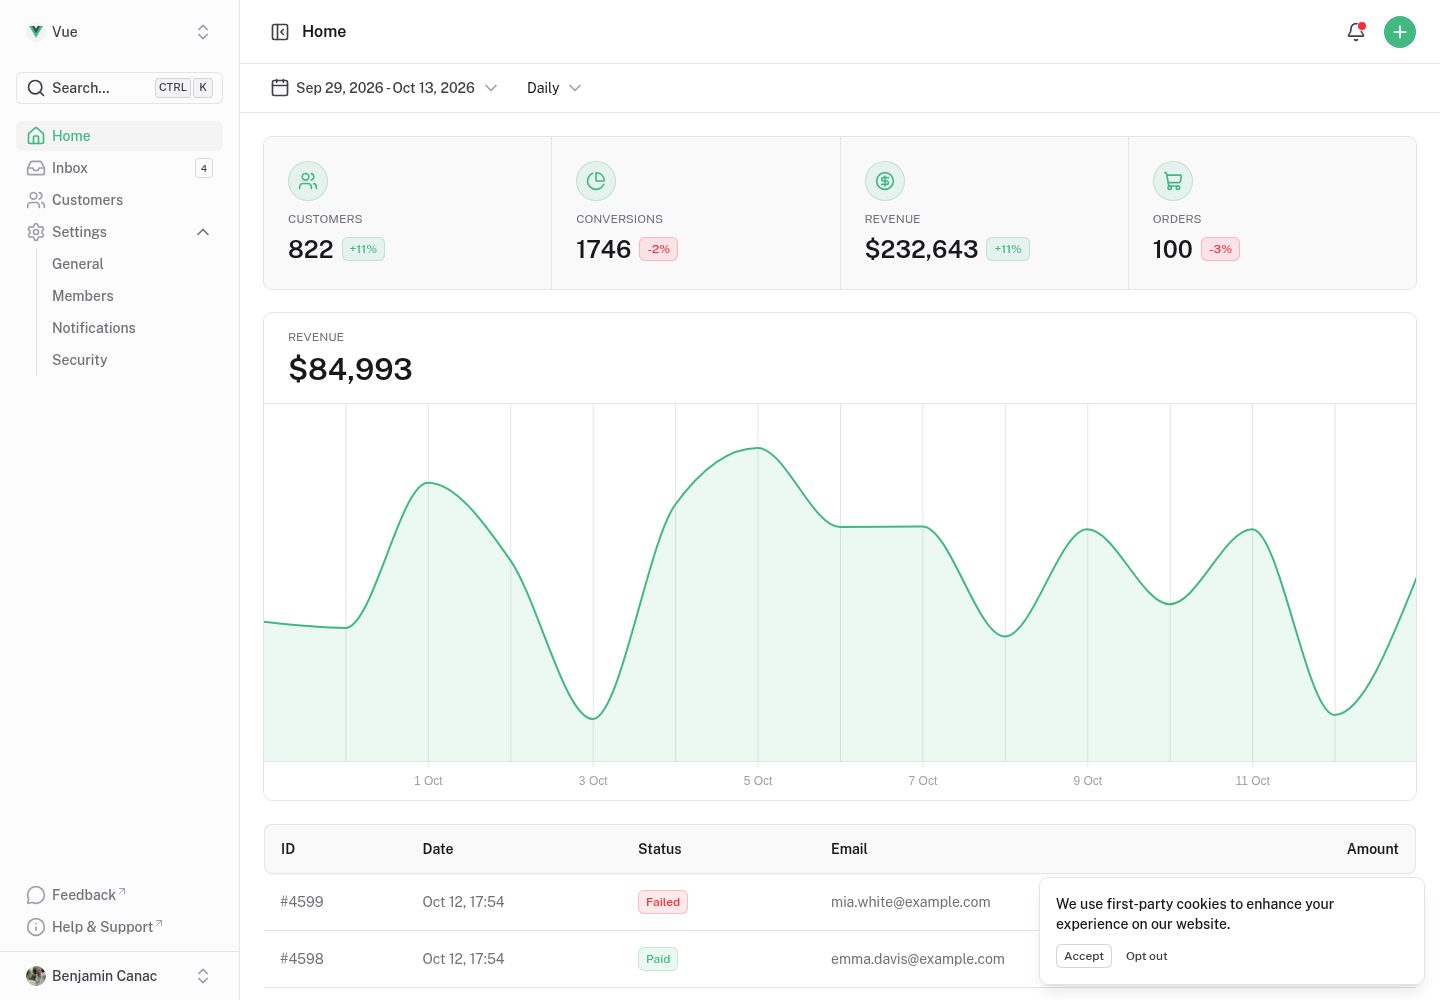Go to Home in sidebar
Image resolution: width=1440 pixels, height=1000 pixels.
click(119, 136)
